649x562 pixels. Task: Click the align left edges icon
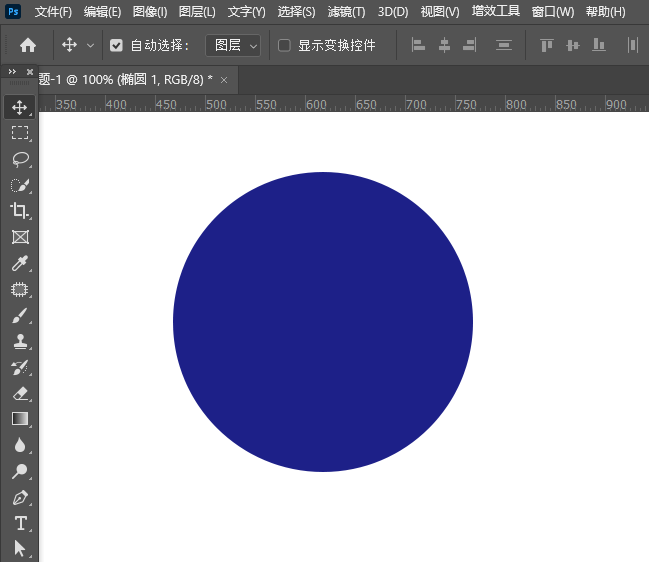pos(419,45)
